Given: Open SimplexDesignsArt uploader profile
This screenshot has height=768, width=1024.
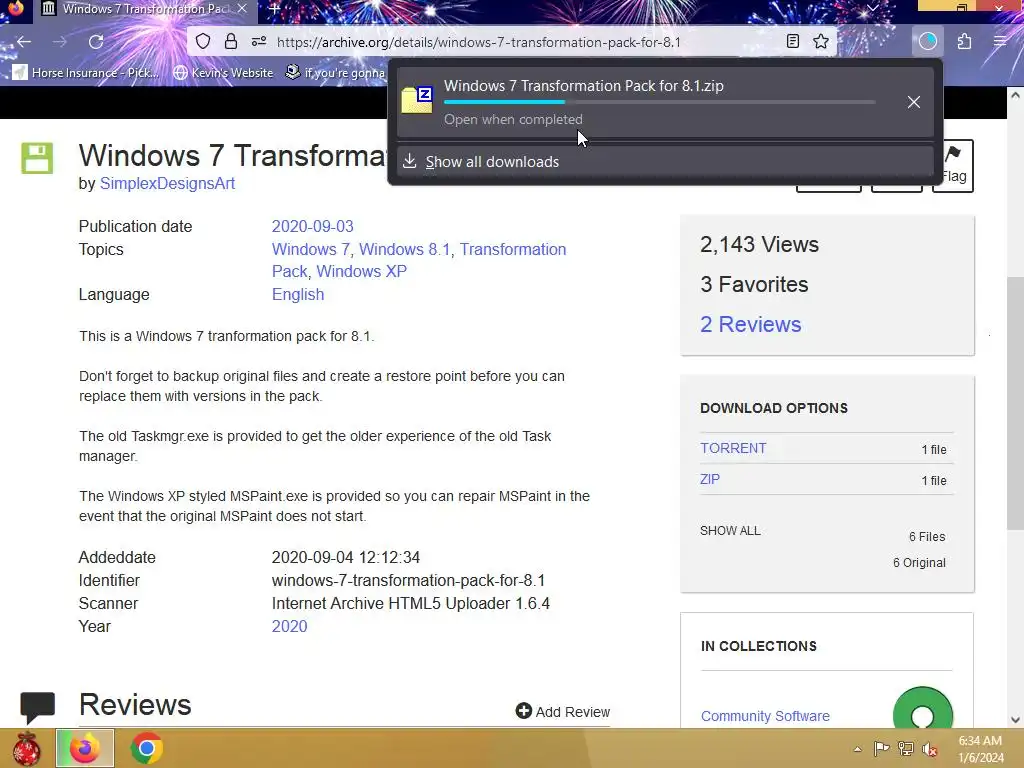Looking at the screenshot, I should [x=167, y=184].
